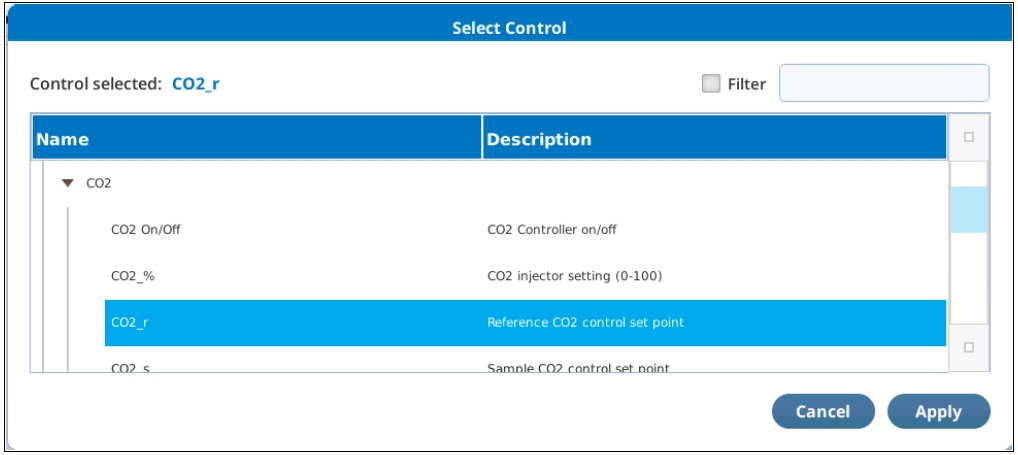Click the 'CO2 Controller on/off' description
1018x455 pixels.
(552, 229)
